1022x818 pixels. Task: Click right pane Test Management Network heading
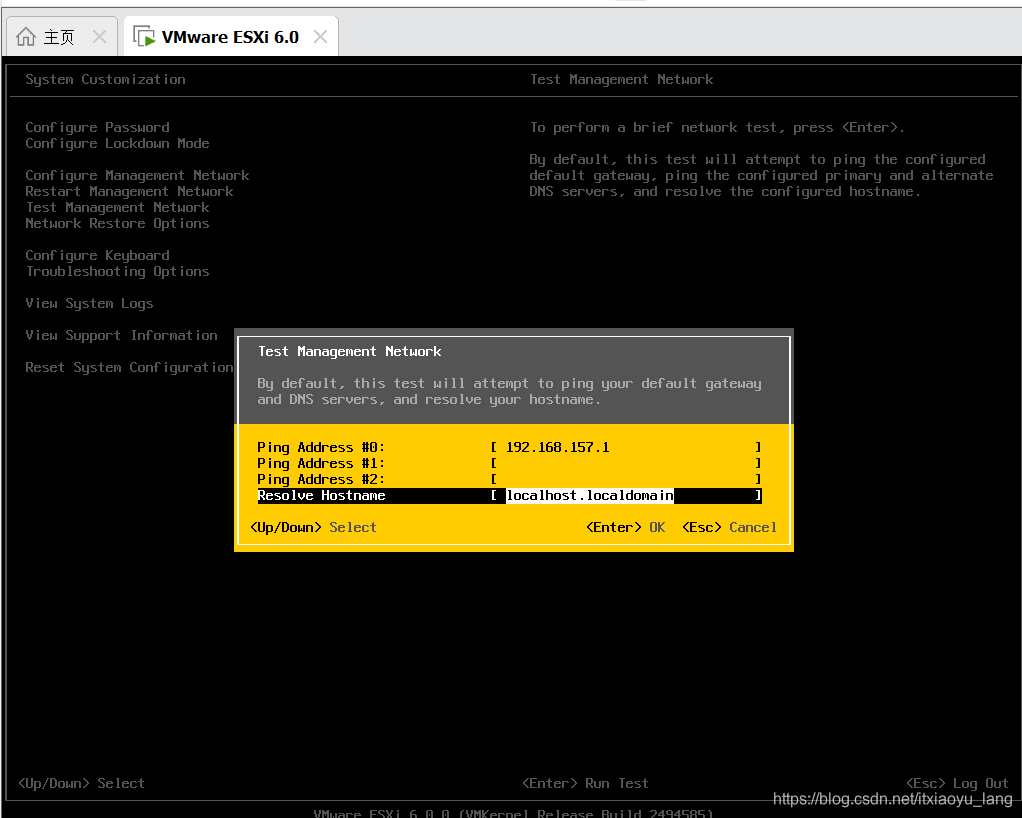(621, 80)
